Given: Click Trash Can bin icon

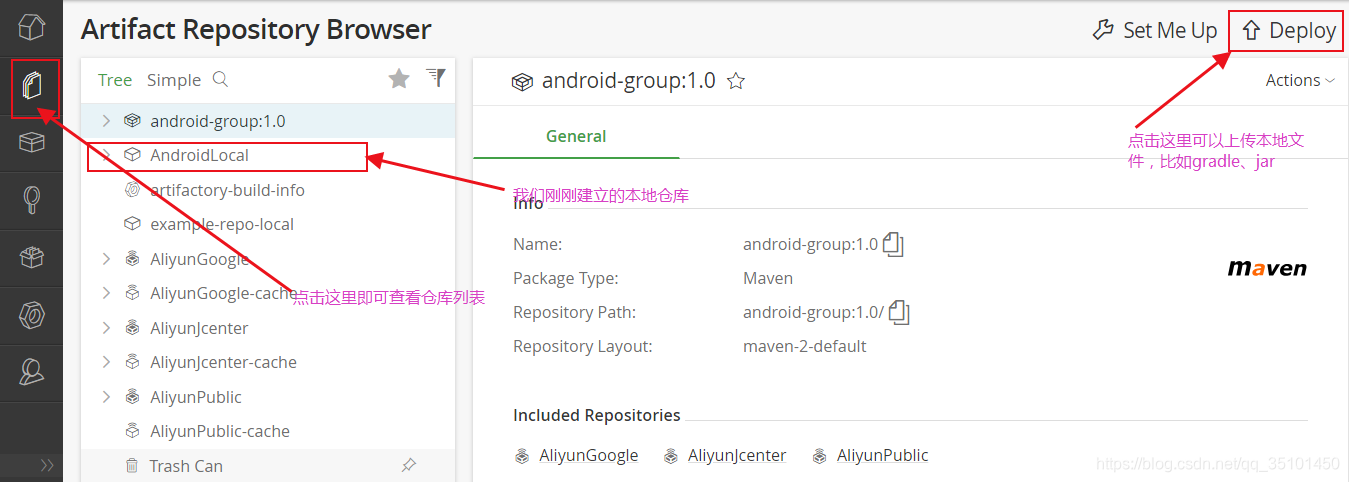Looking at the screenshot, I should point(132,465).
